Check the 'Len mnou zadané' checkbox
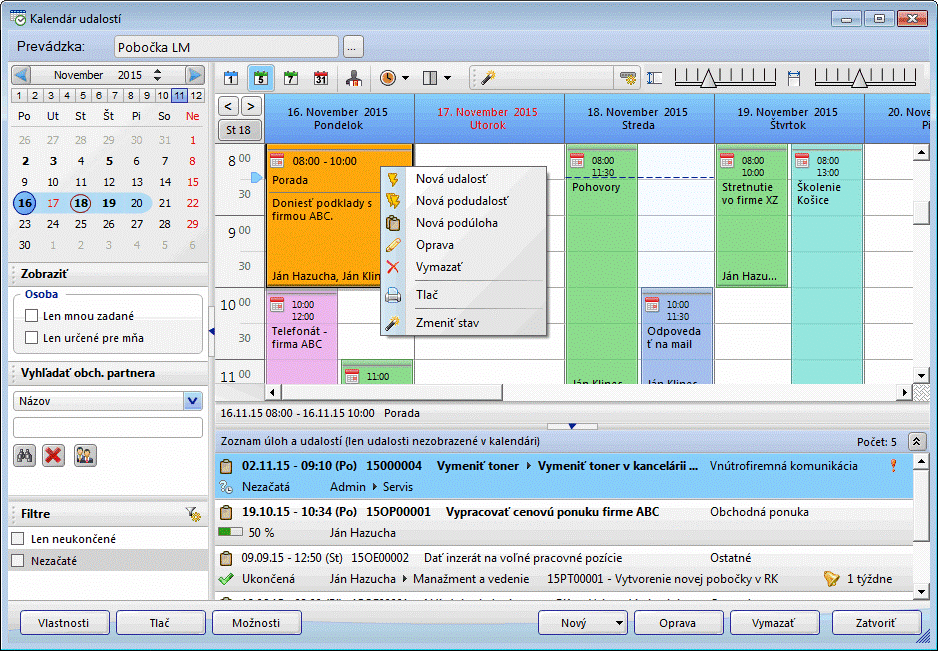The width and height of the screenshot is (938, 651). point(32,315)
